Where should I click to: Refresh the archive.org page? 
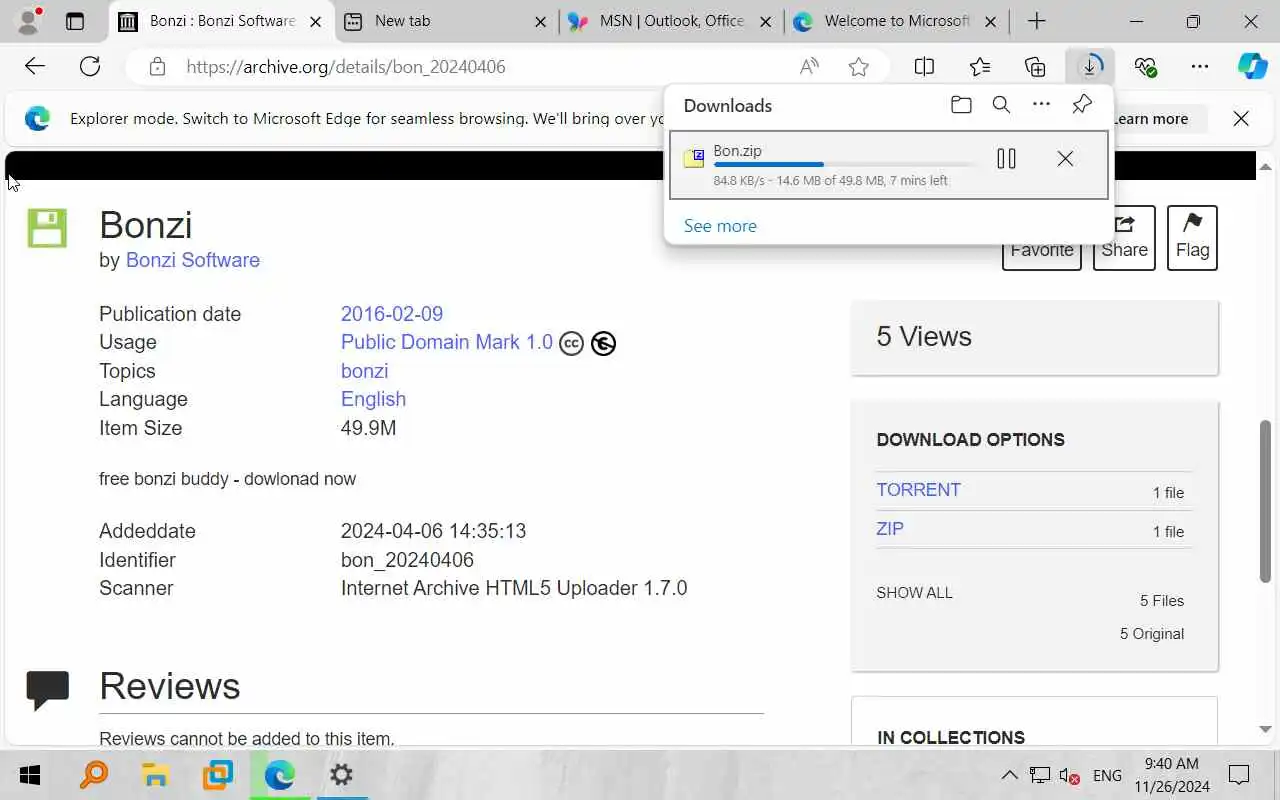coord(90,67)
